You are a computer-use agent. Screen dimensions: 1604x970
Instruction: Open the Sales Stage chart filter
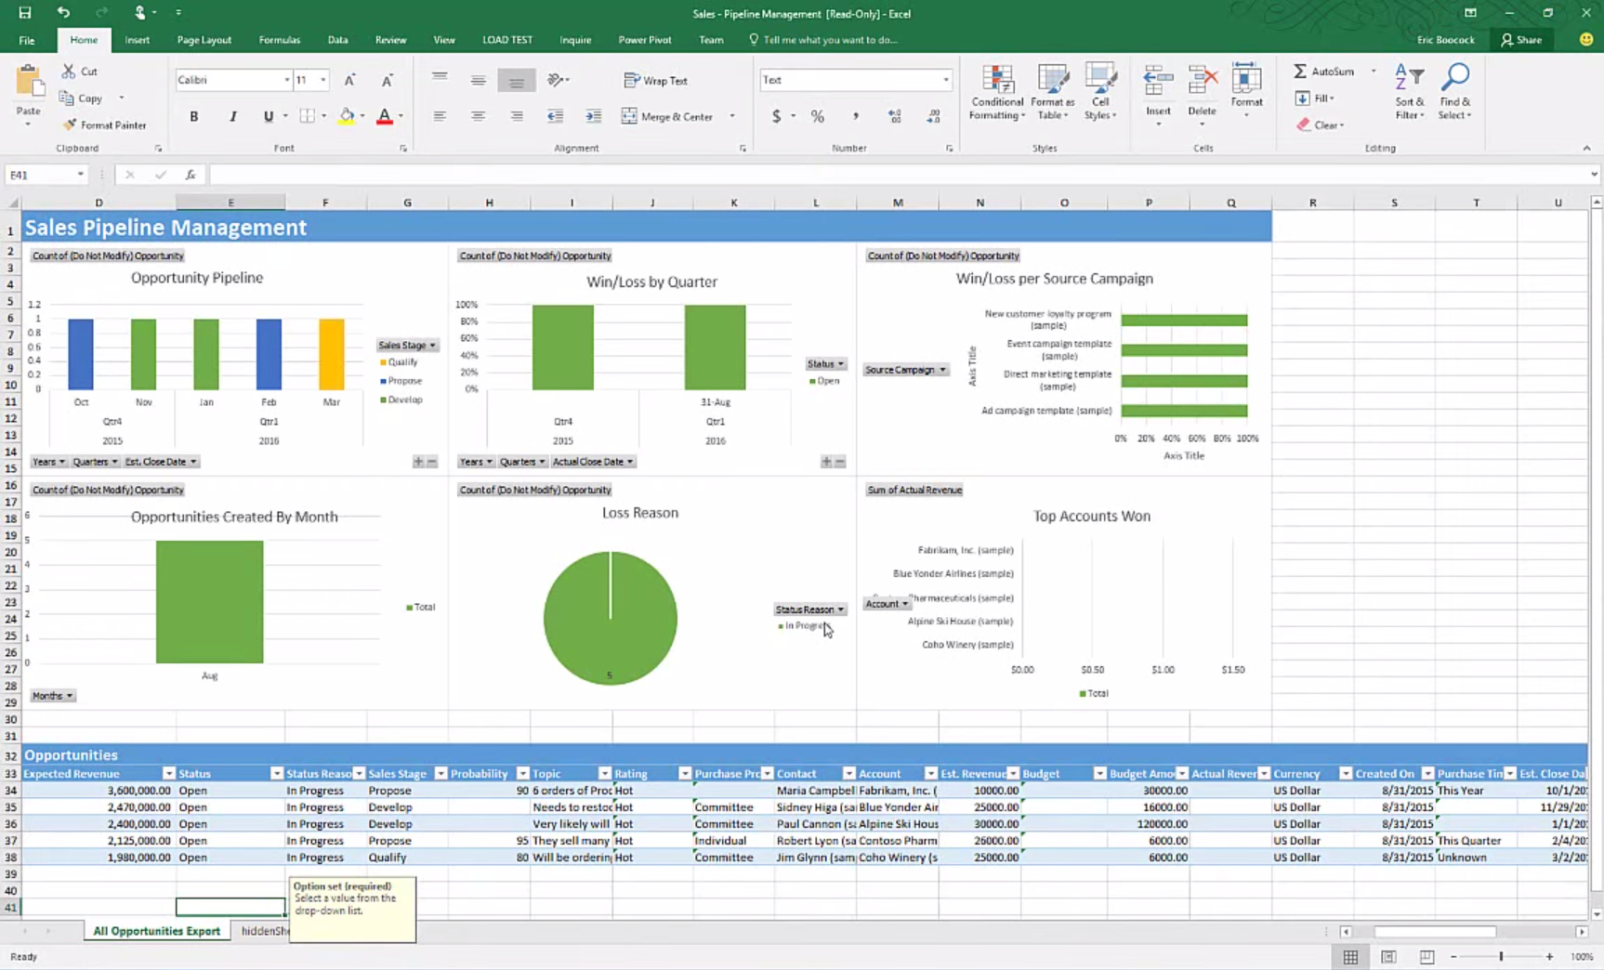(405, 344)
